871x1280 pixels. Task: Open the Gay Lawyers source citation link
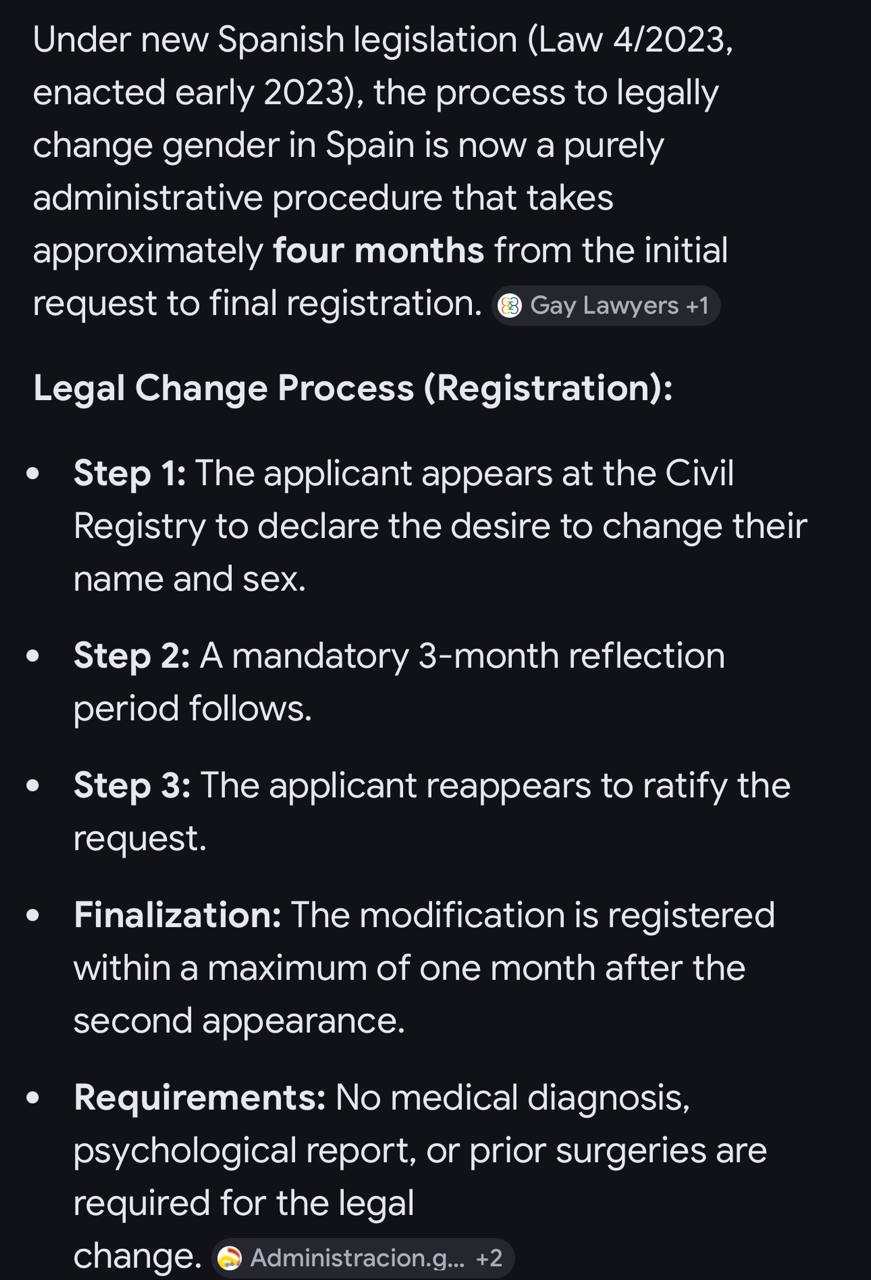click(604, 306)
